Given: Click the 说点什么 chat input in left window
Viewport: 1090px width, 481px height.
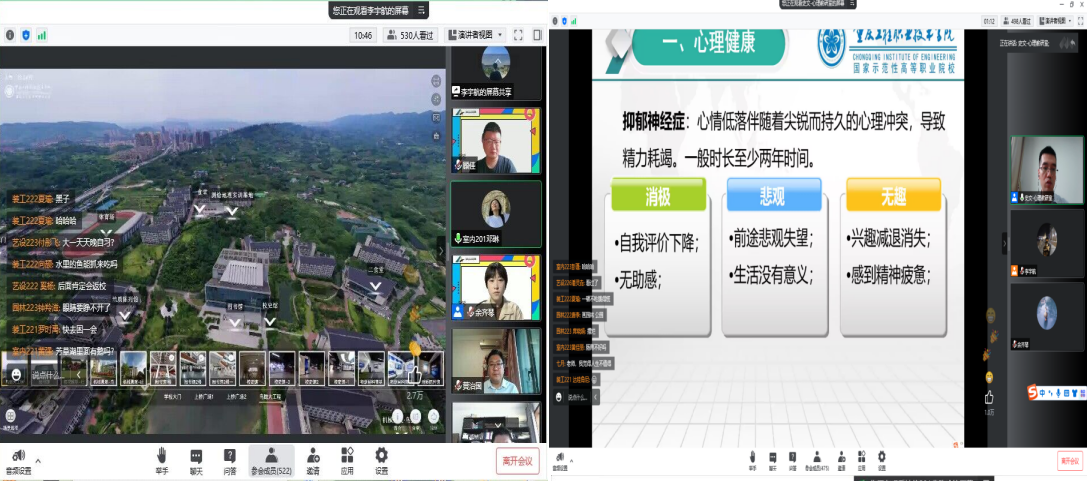Looking at the screenshot, I should tap(49, 375).
